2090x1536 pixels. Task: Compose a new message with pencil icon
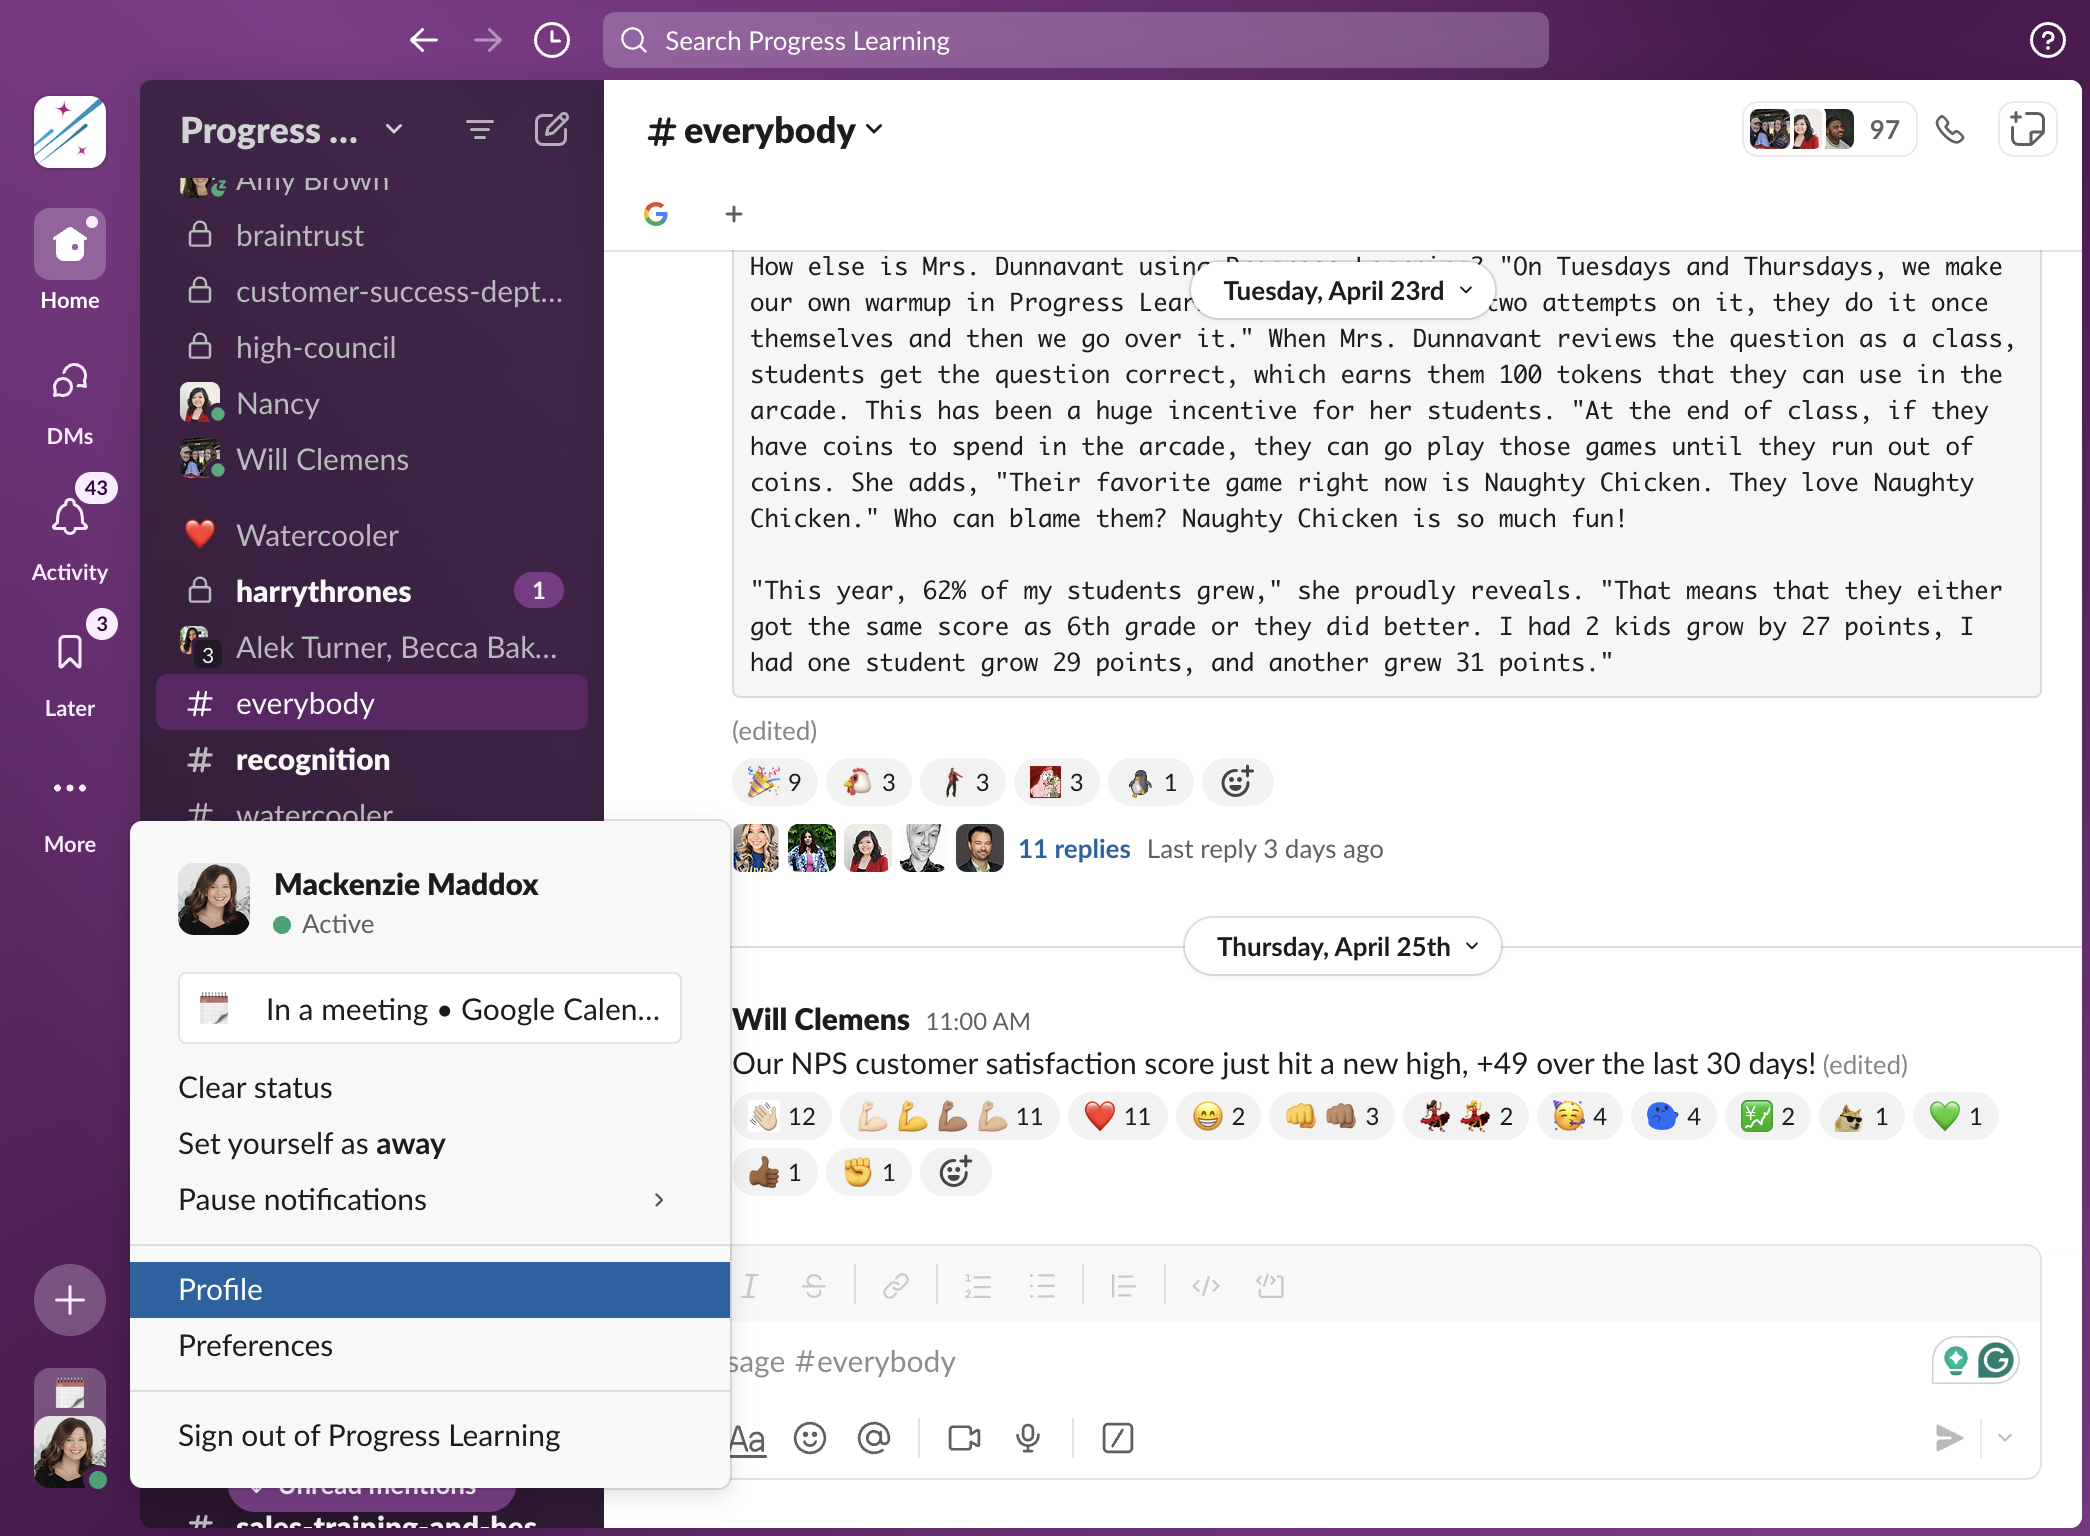(552, 130)
